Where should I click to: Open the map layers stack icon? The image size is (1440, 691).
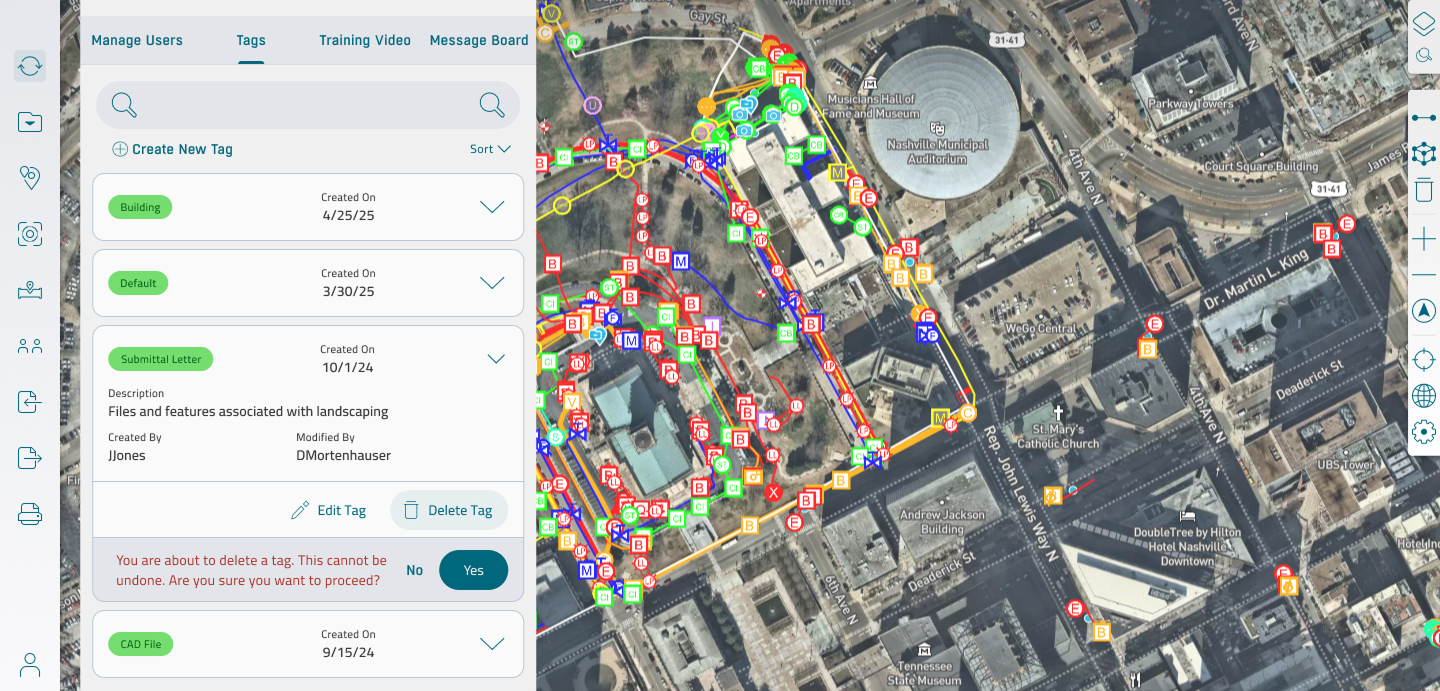(x=1424, y=22)
